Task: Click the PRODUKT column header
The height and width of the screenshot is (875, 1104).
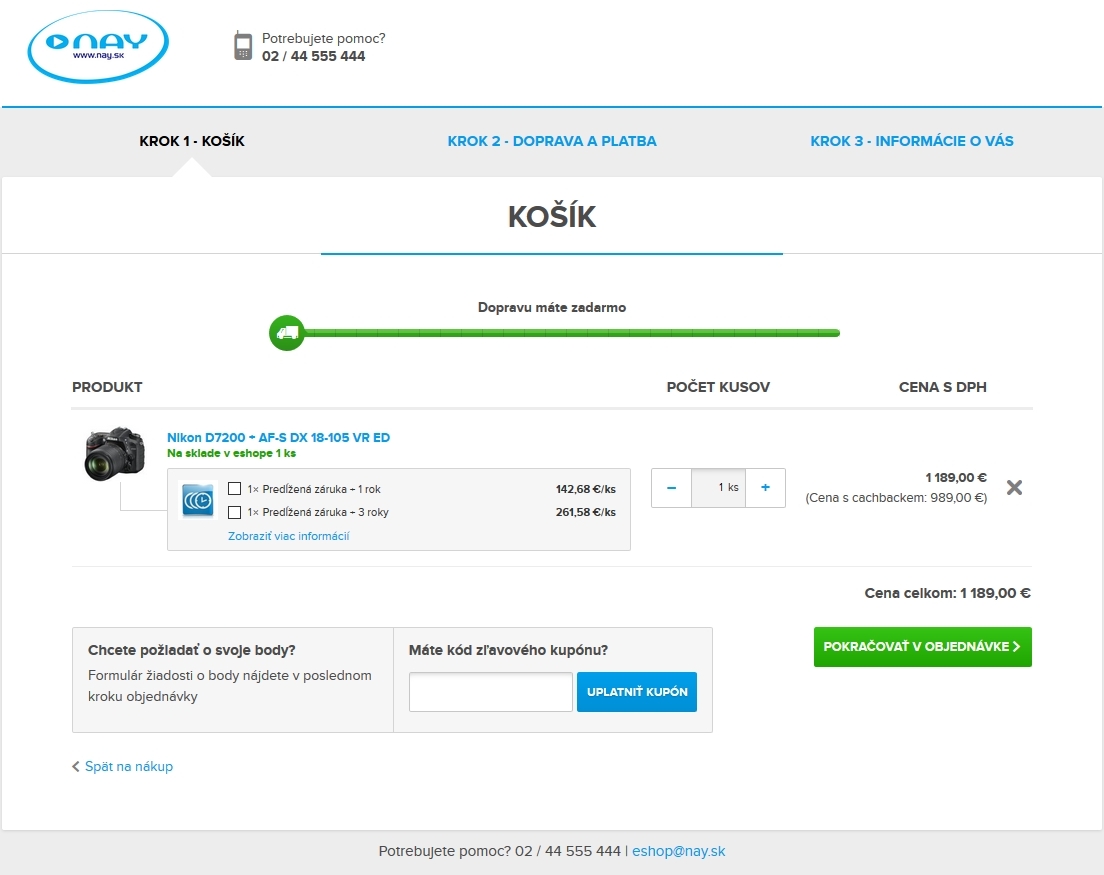Action: (107, 386)
